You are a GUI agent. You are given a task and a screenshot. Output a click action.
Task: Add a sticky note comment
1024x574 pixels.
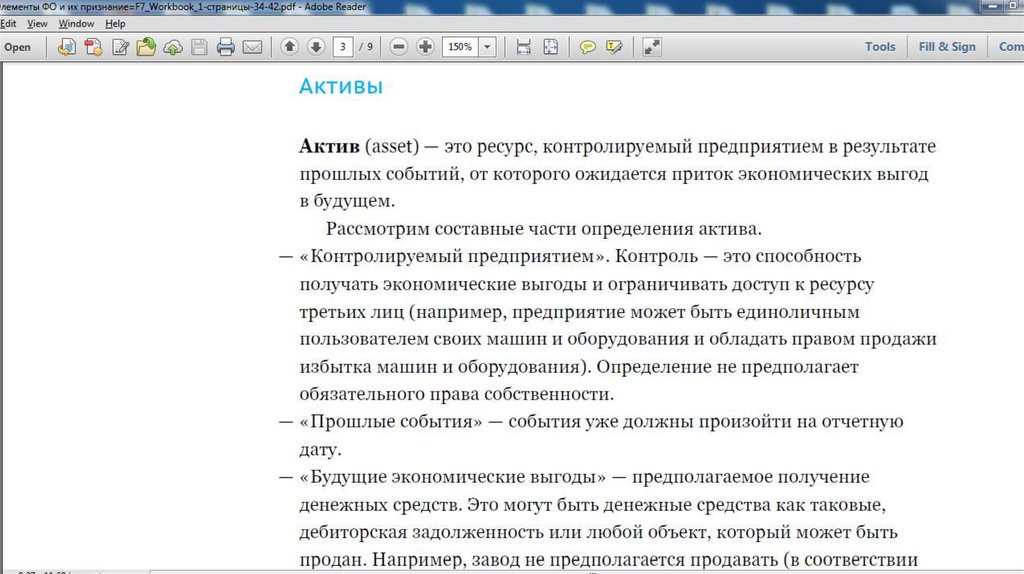click(588, 47)
